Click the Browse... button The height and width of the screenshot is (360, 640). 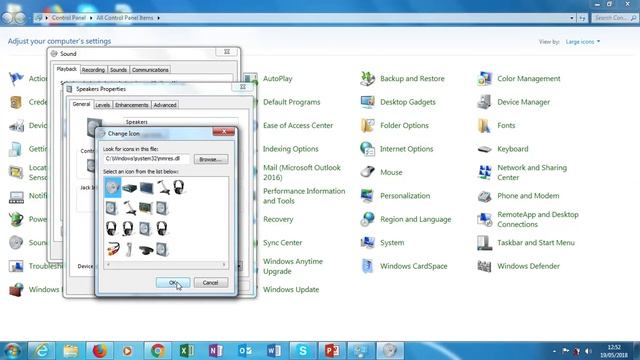211,159
